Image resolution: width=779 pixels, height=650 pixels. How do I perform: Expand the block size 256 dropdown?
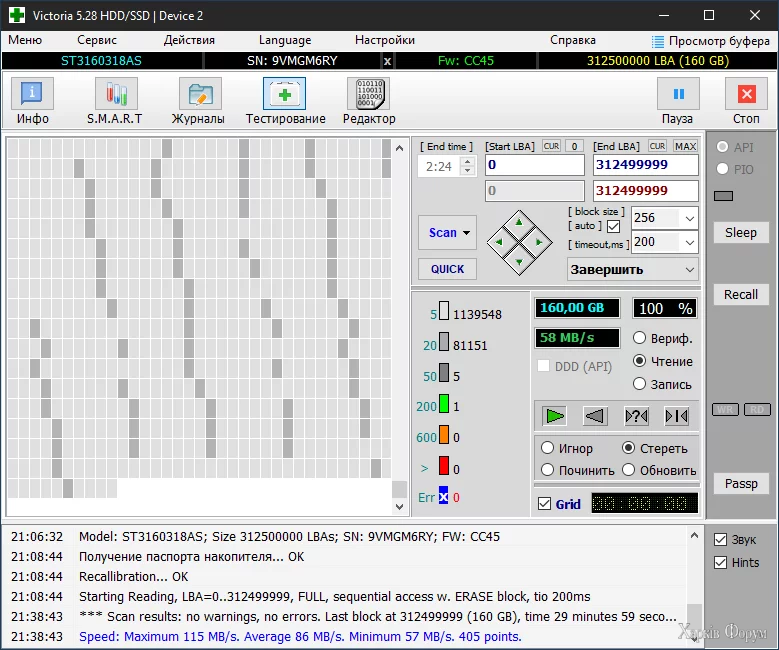[x=688, y=218]
